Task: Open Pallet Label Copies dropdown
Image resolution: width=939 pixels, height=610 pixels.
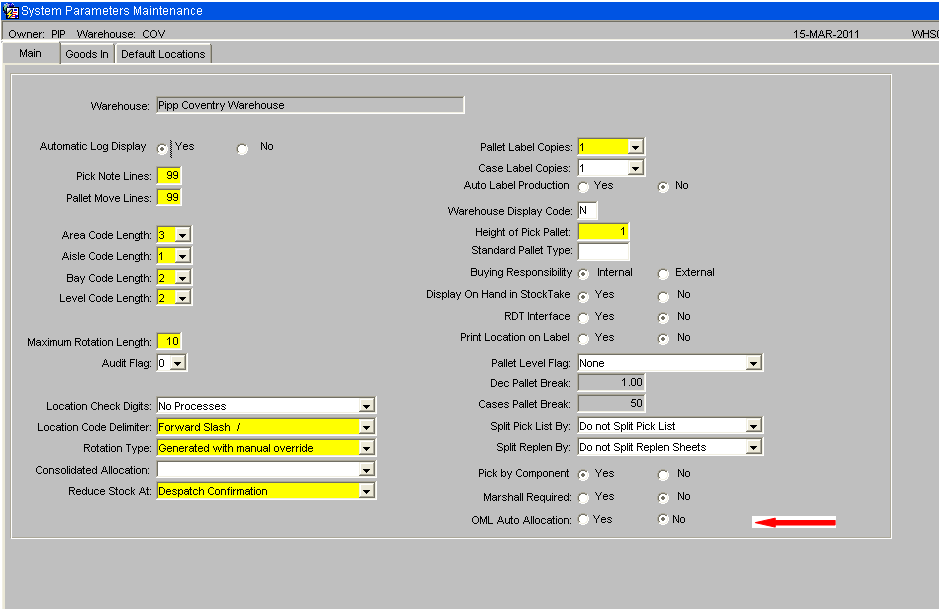Action: click(x=635, y=147)
